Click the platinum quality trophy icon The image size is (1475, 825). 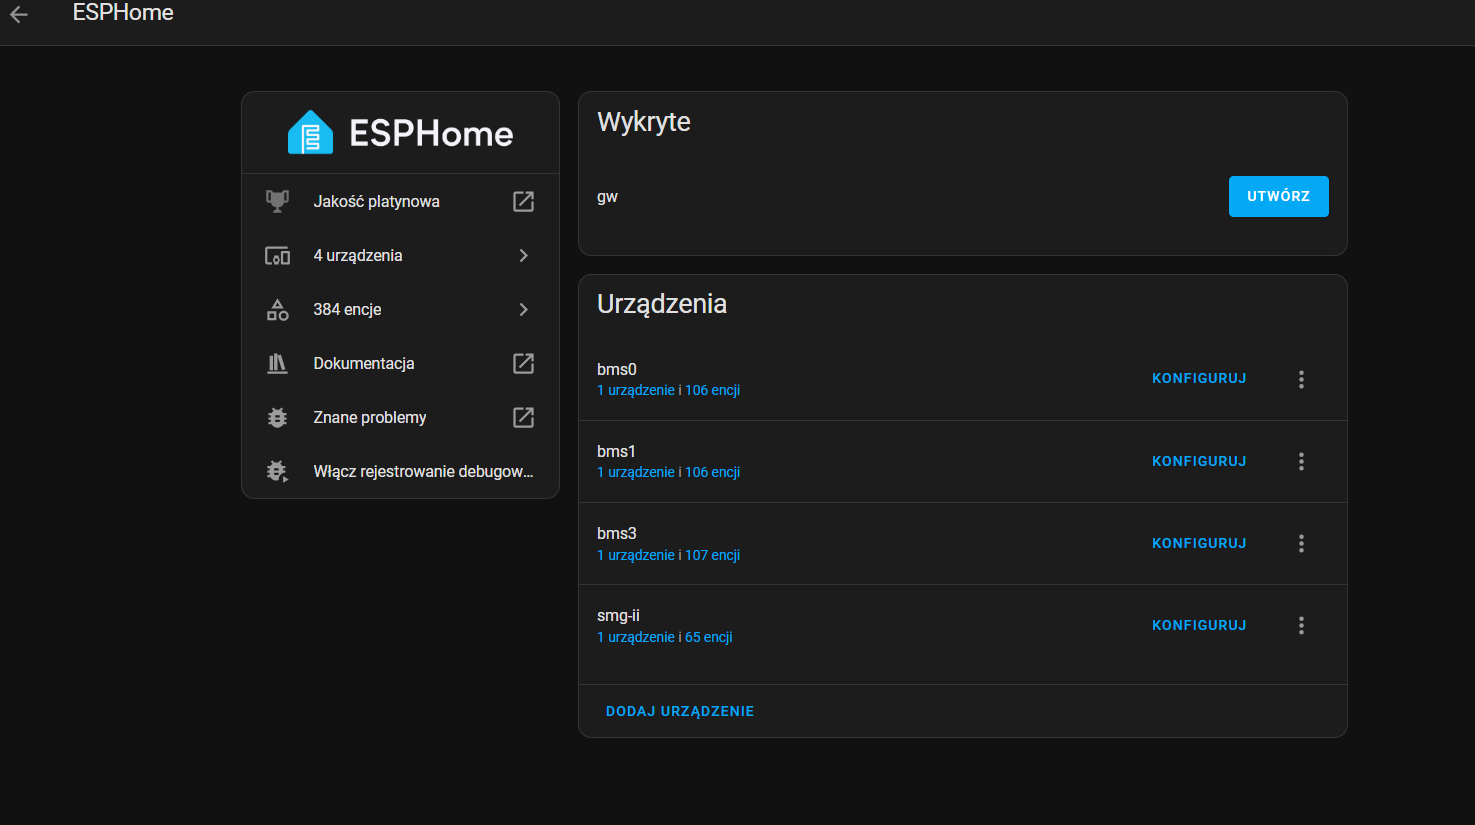point(277,201)
